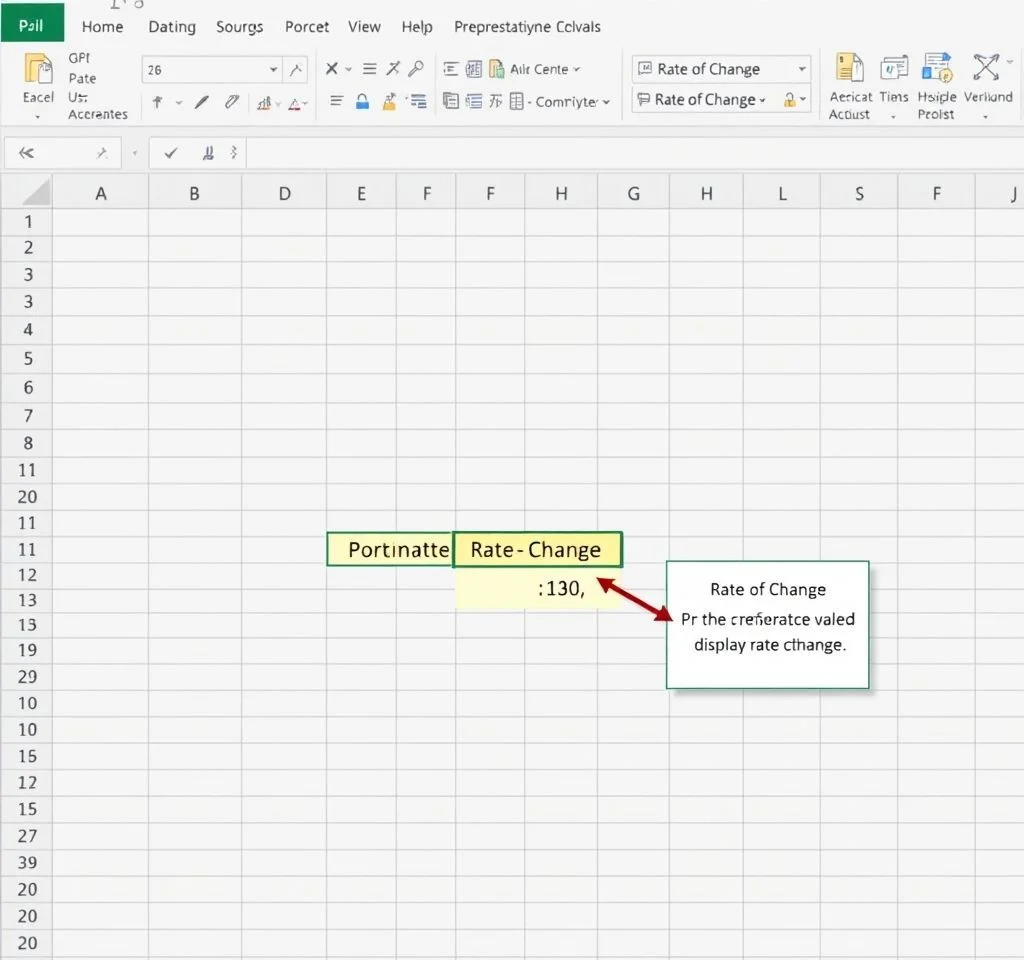Select column B header

(195, 193)
